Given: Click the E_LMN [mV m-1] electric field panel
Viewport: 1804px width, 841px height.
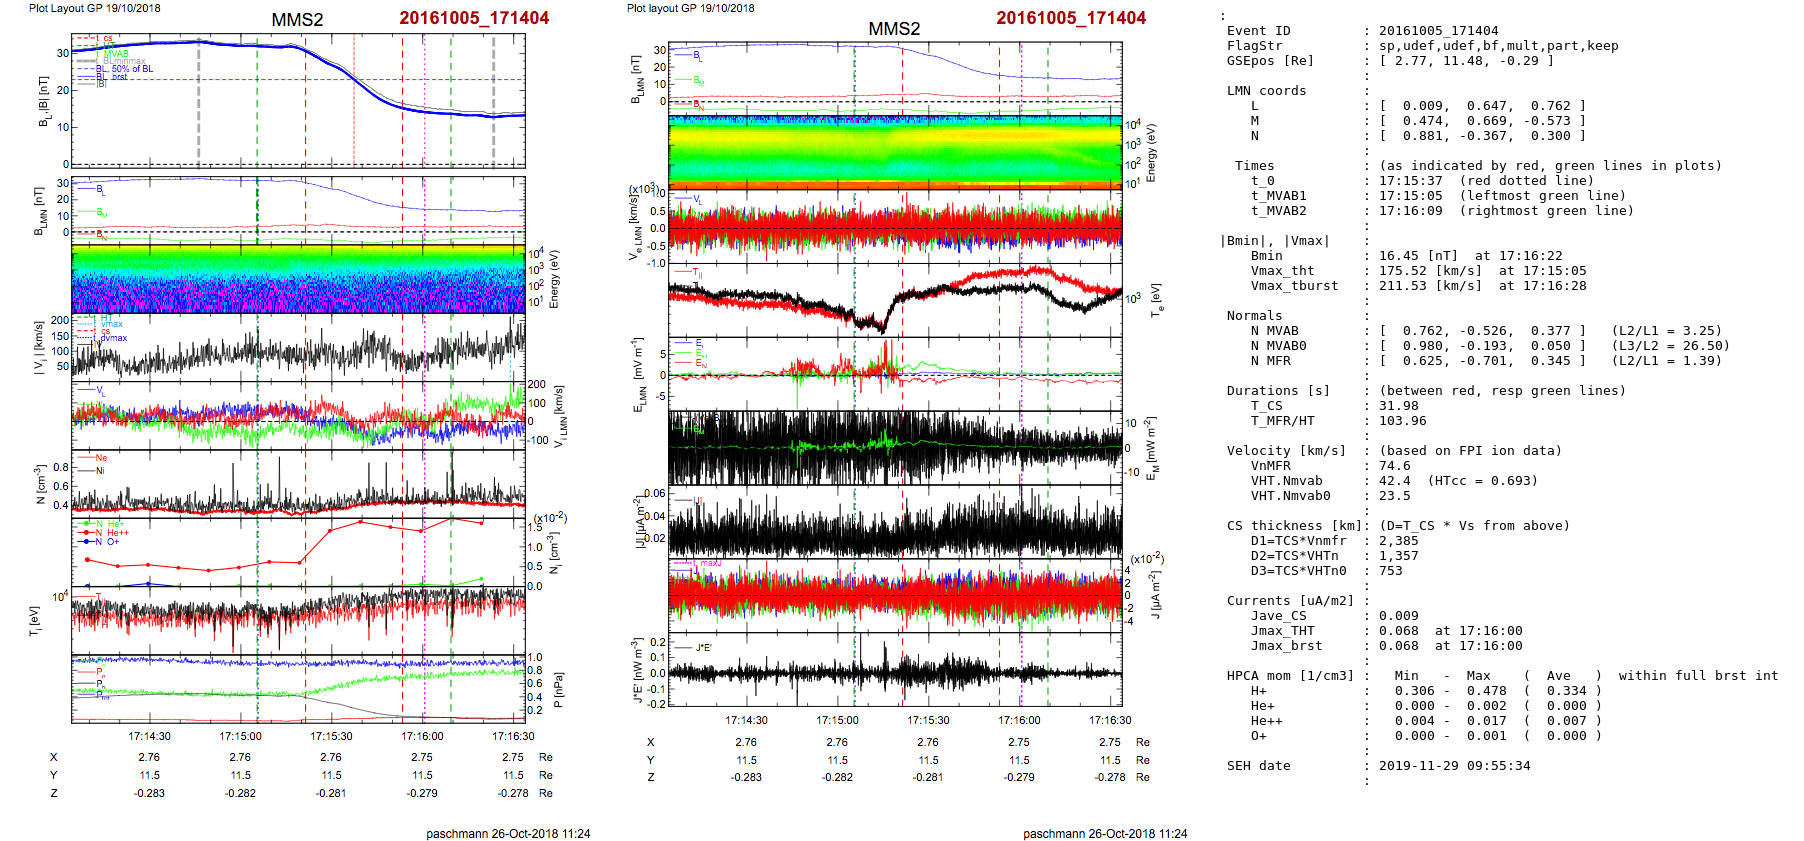Looking at the screenshot, I should 895,373.
